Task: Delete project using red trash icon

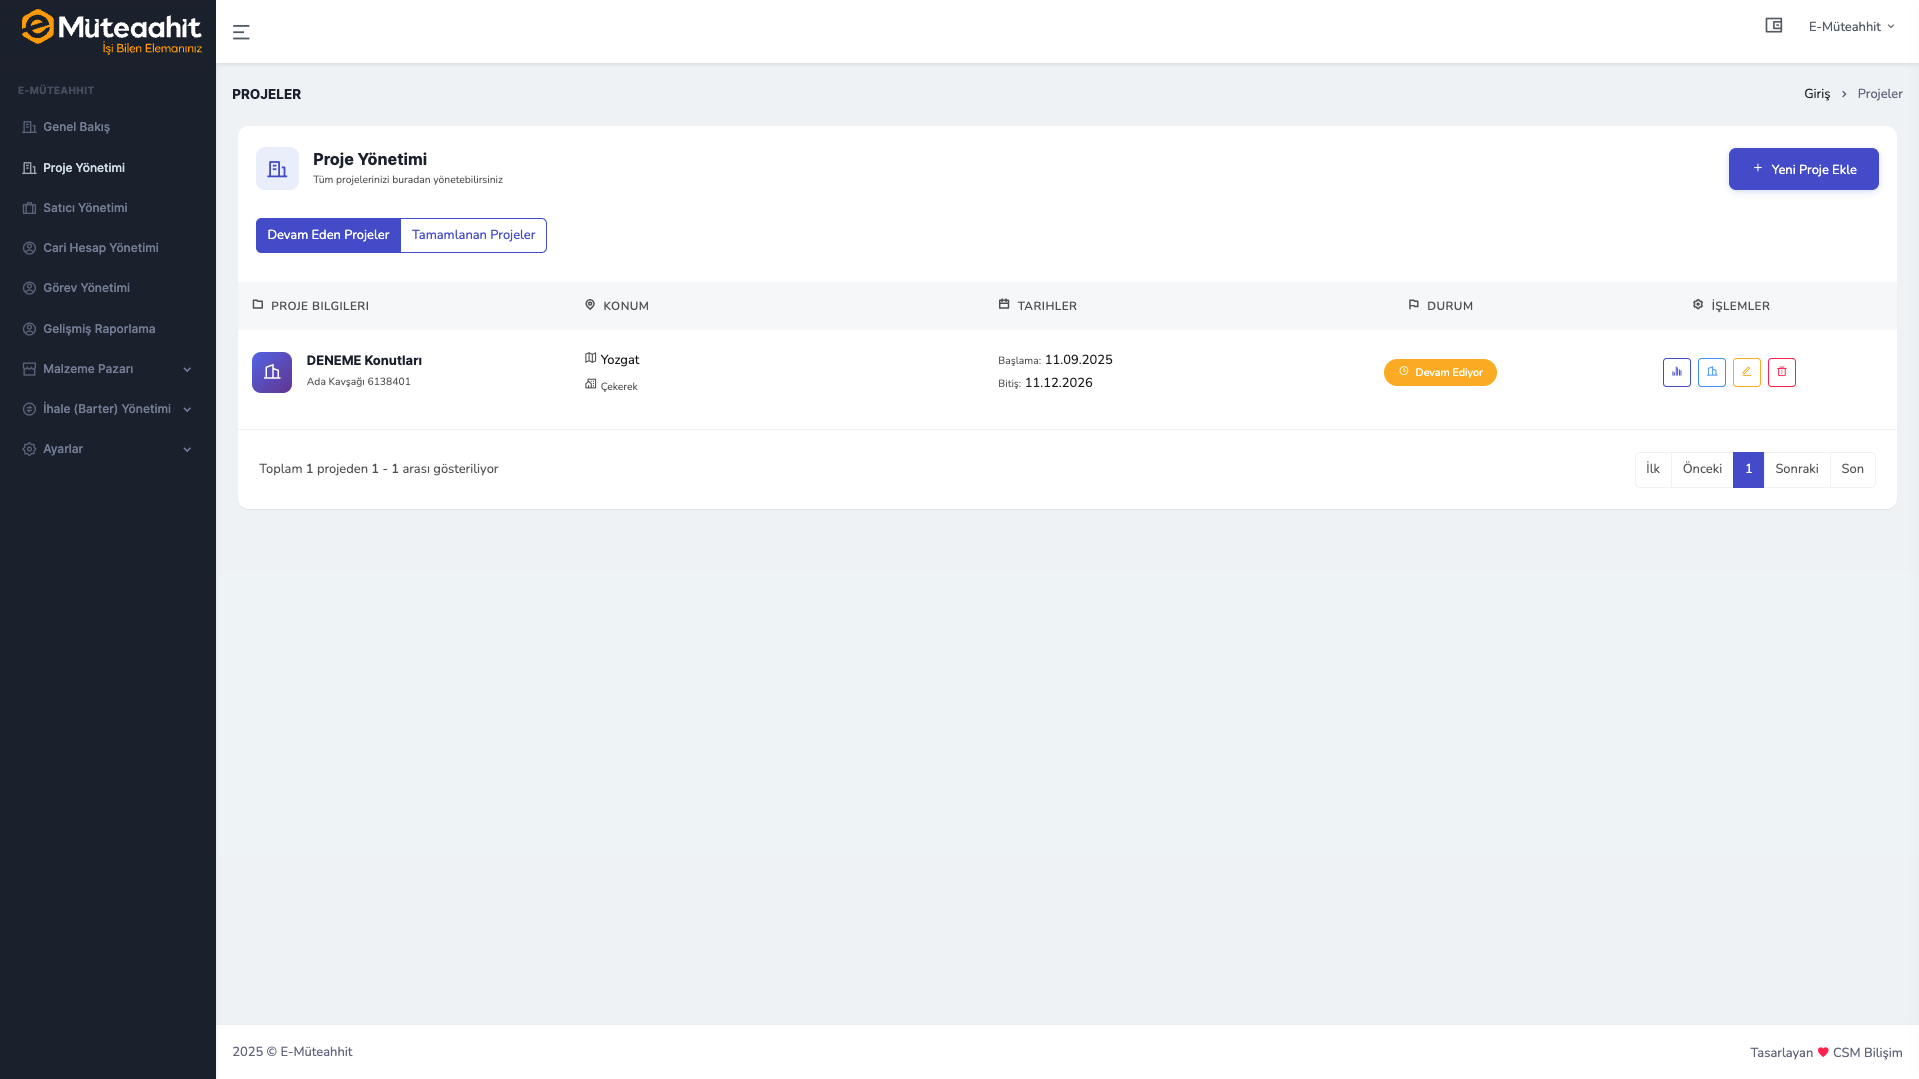Action: click(1781, 372)
